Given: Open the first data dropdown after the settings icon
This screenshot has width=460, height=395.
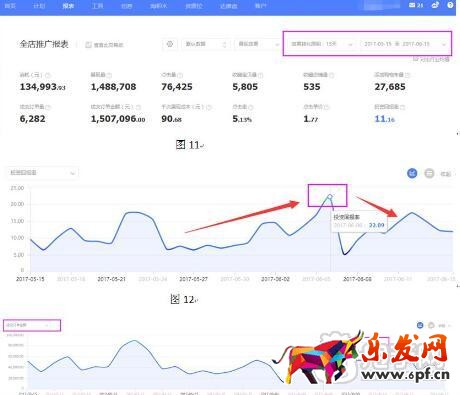Looking at the screenshot, I should [205, 44].
